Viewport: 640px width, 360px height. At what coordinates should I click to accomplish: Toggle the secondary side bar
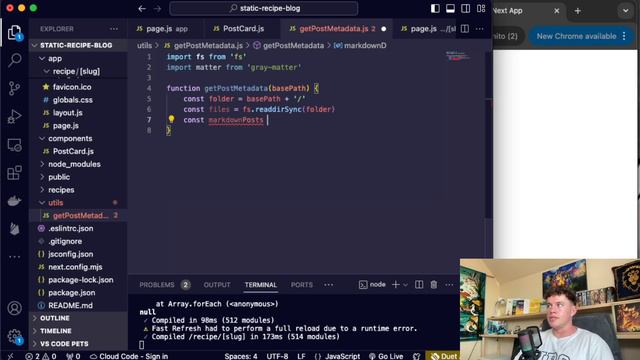[x=465, y=9]
